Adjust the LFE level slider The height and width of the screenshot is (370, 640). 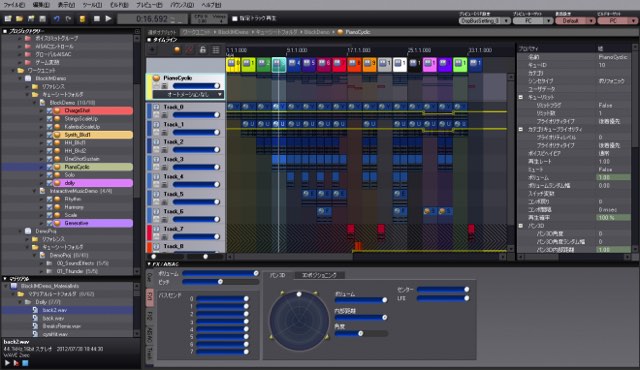tap(442, 298)
